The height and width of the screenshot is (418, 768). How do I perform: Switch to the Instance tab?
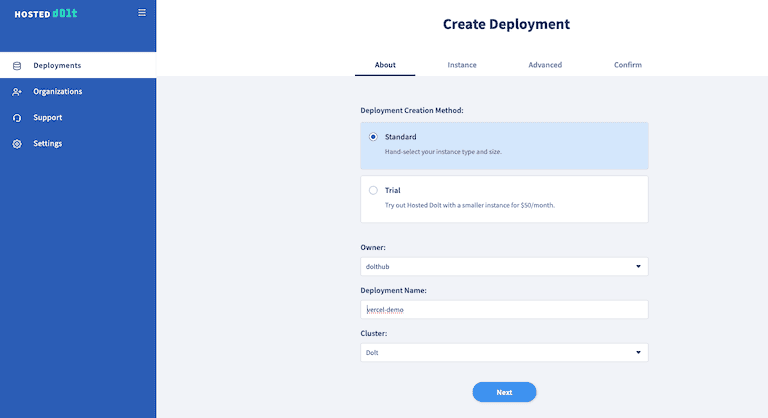(x=462, y=65)
